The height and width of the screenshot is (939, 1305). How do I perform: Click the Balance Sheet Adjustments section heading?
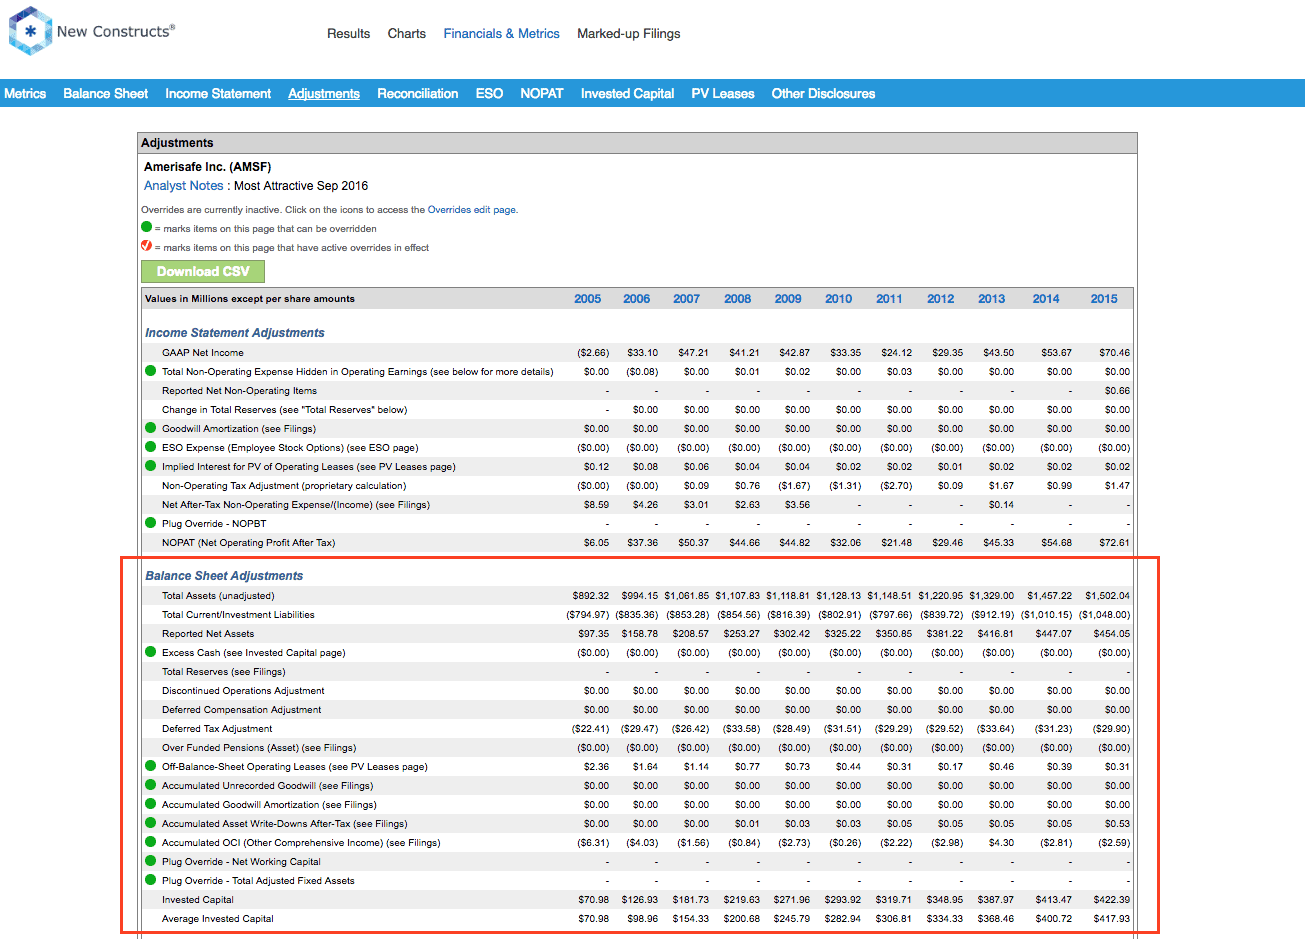click(224, 576)
